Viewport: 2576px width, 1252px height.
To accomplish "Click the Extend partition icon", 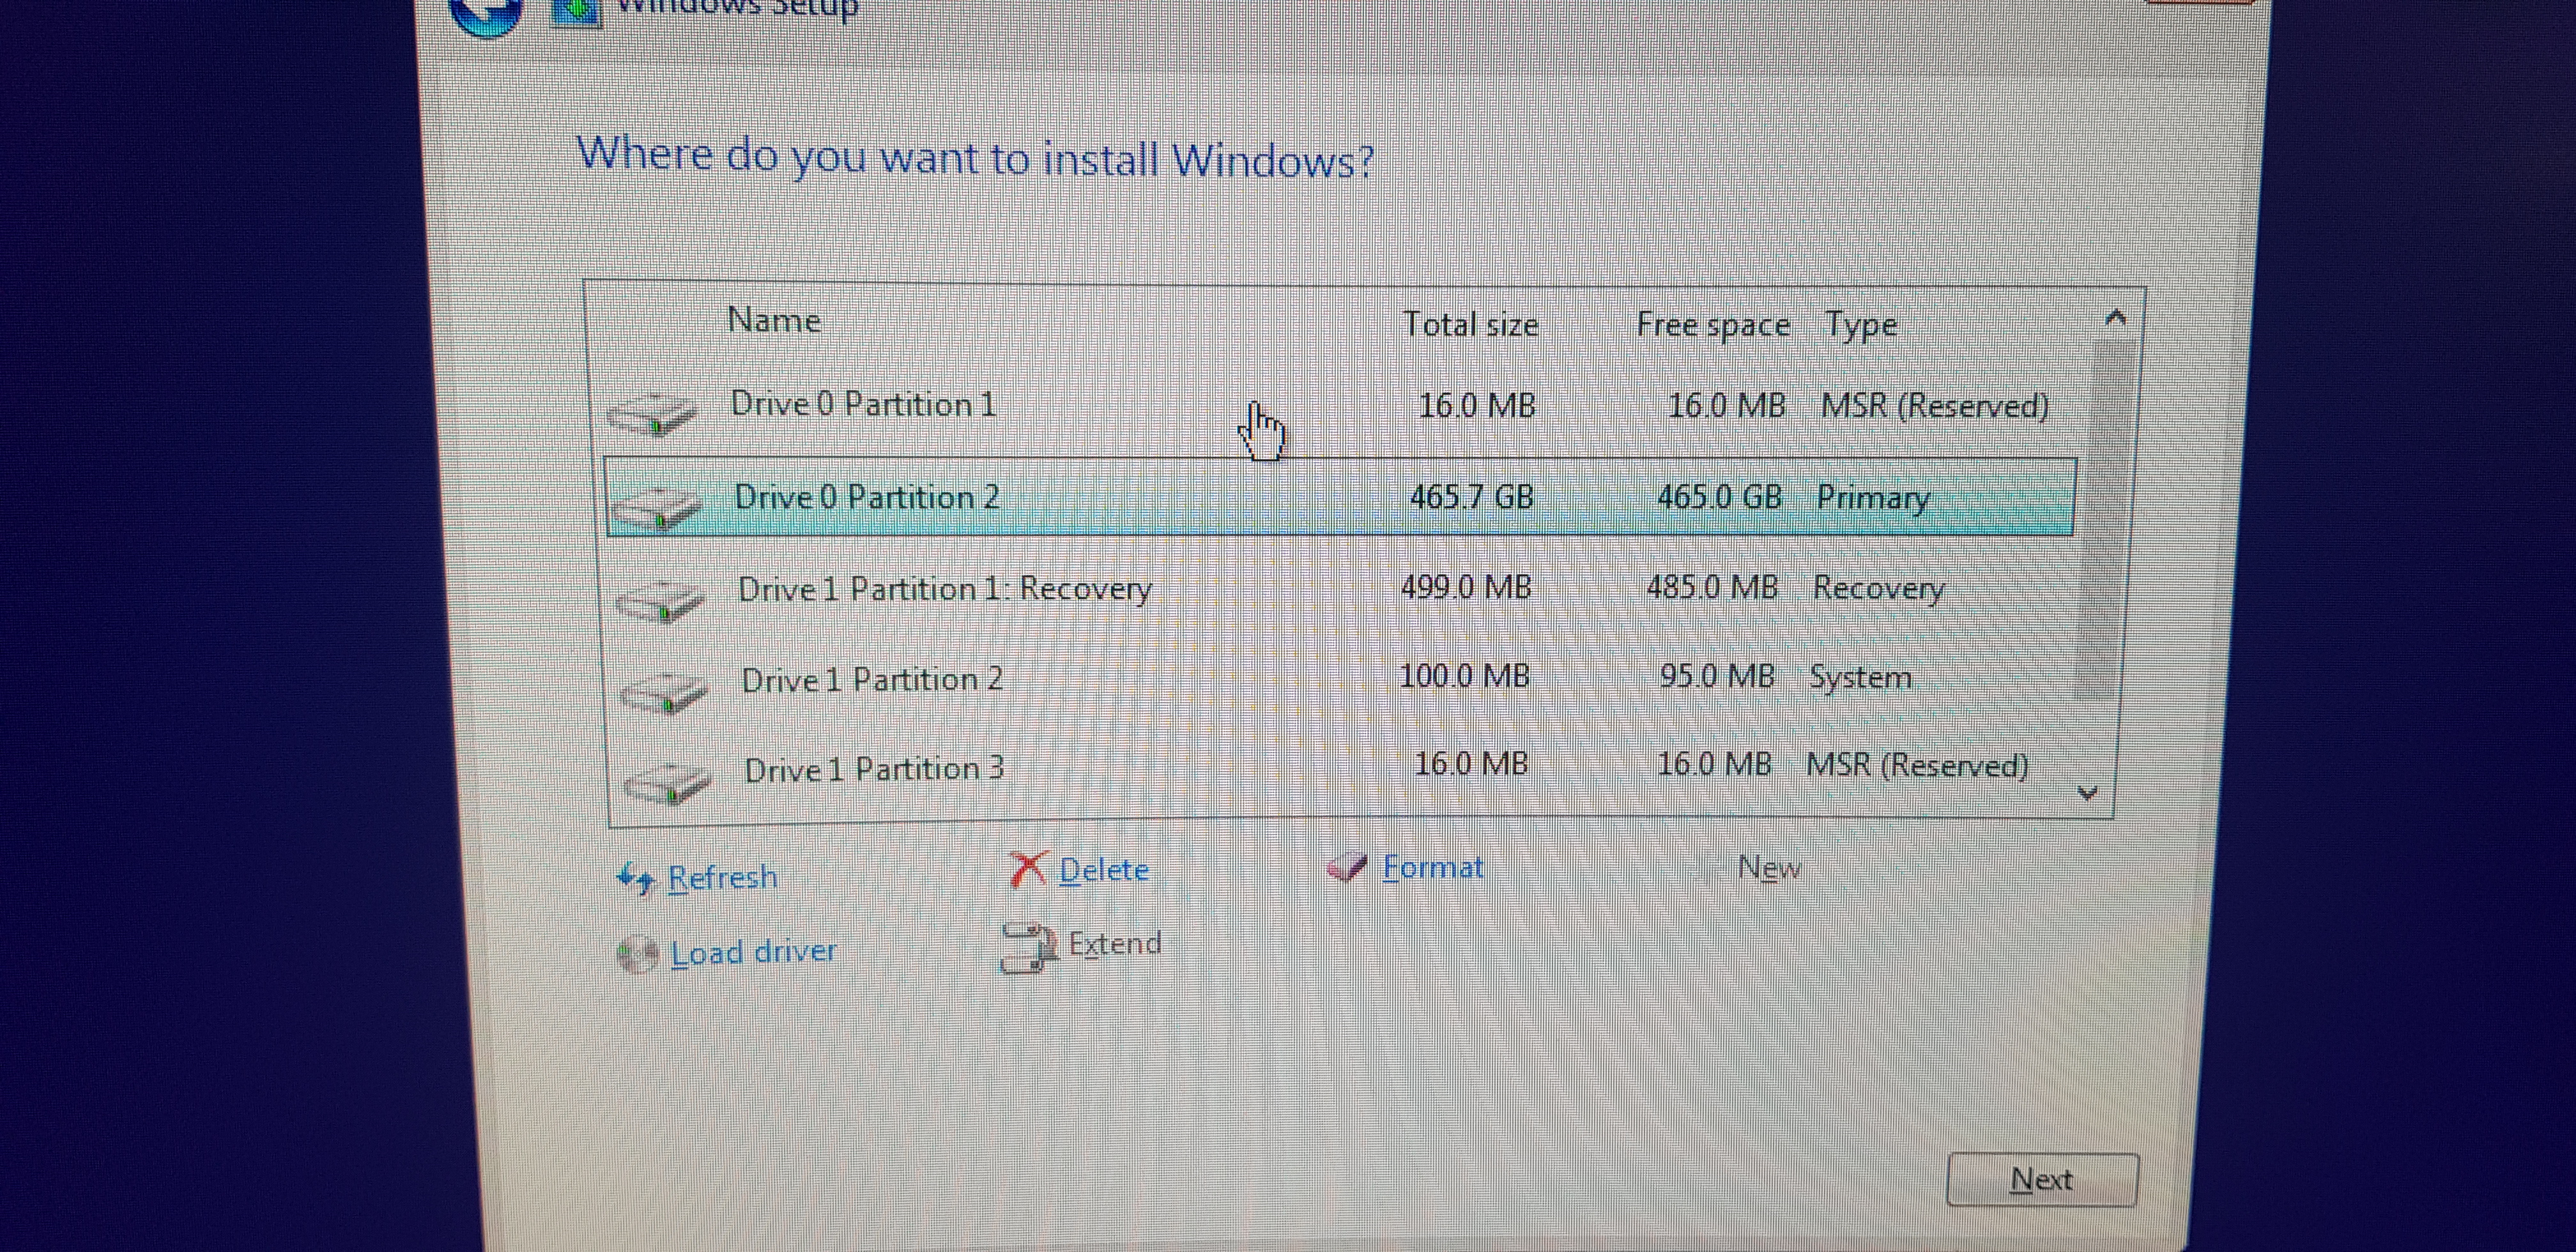I will 1029,947.
